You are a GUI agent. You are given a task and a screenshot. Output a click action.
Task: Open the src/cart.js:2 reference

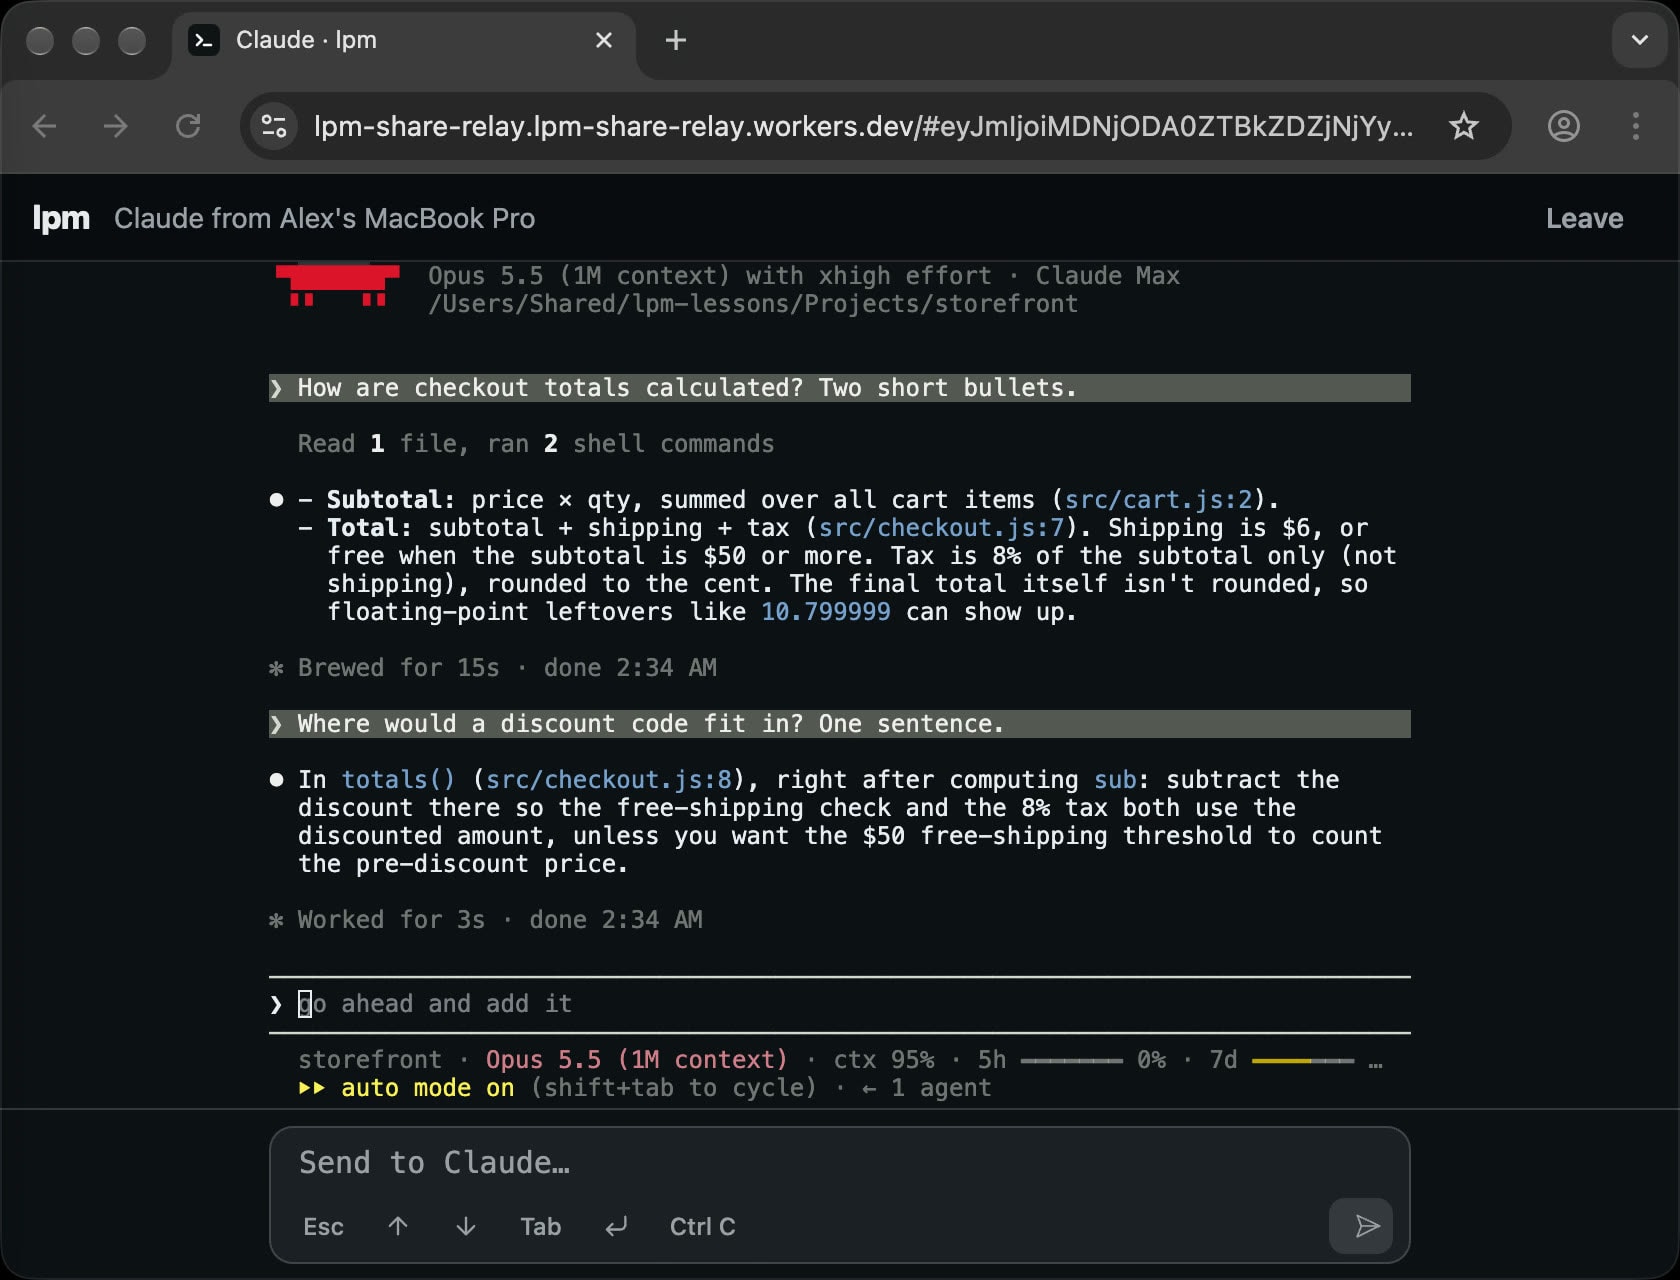click(1158, 500)
